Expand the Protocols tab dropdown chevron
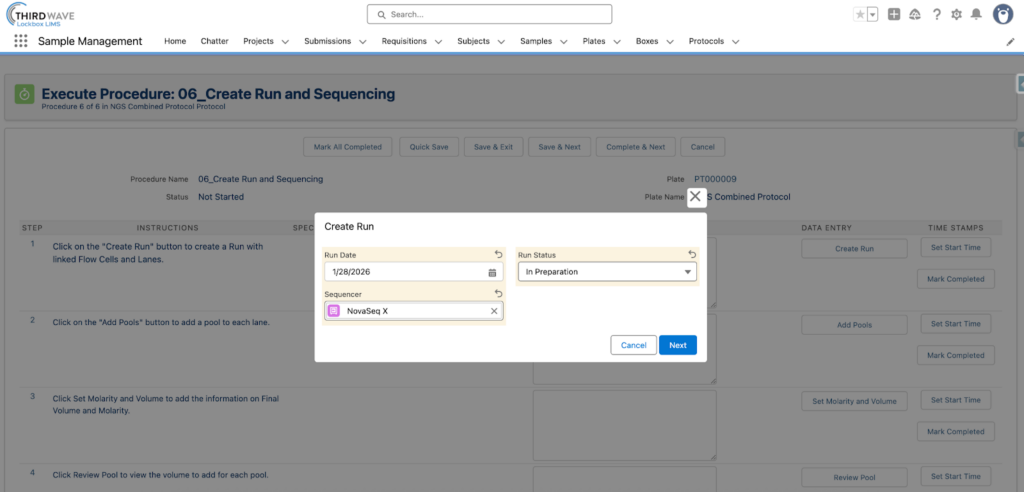This screenshot has height=492, width=1024. pos(735,41)
